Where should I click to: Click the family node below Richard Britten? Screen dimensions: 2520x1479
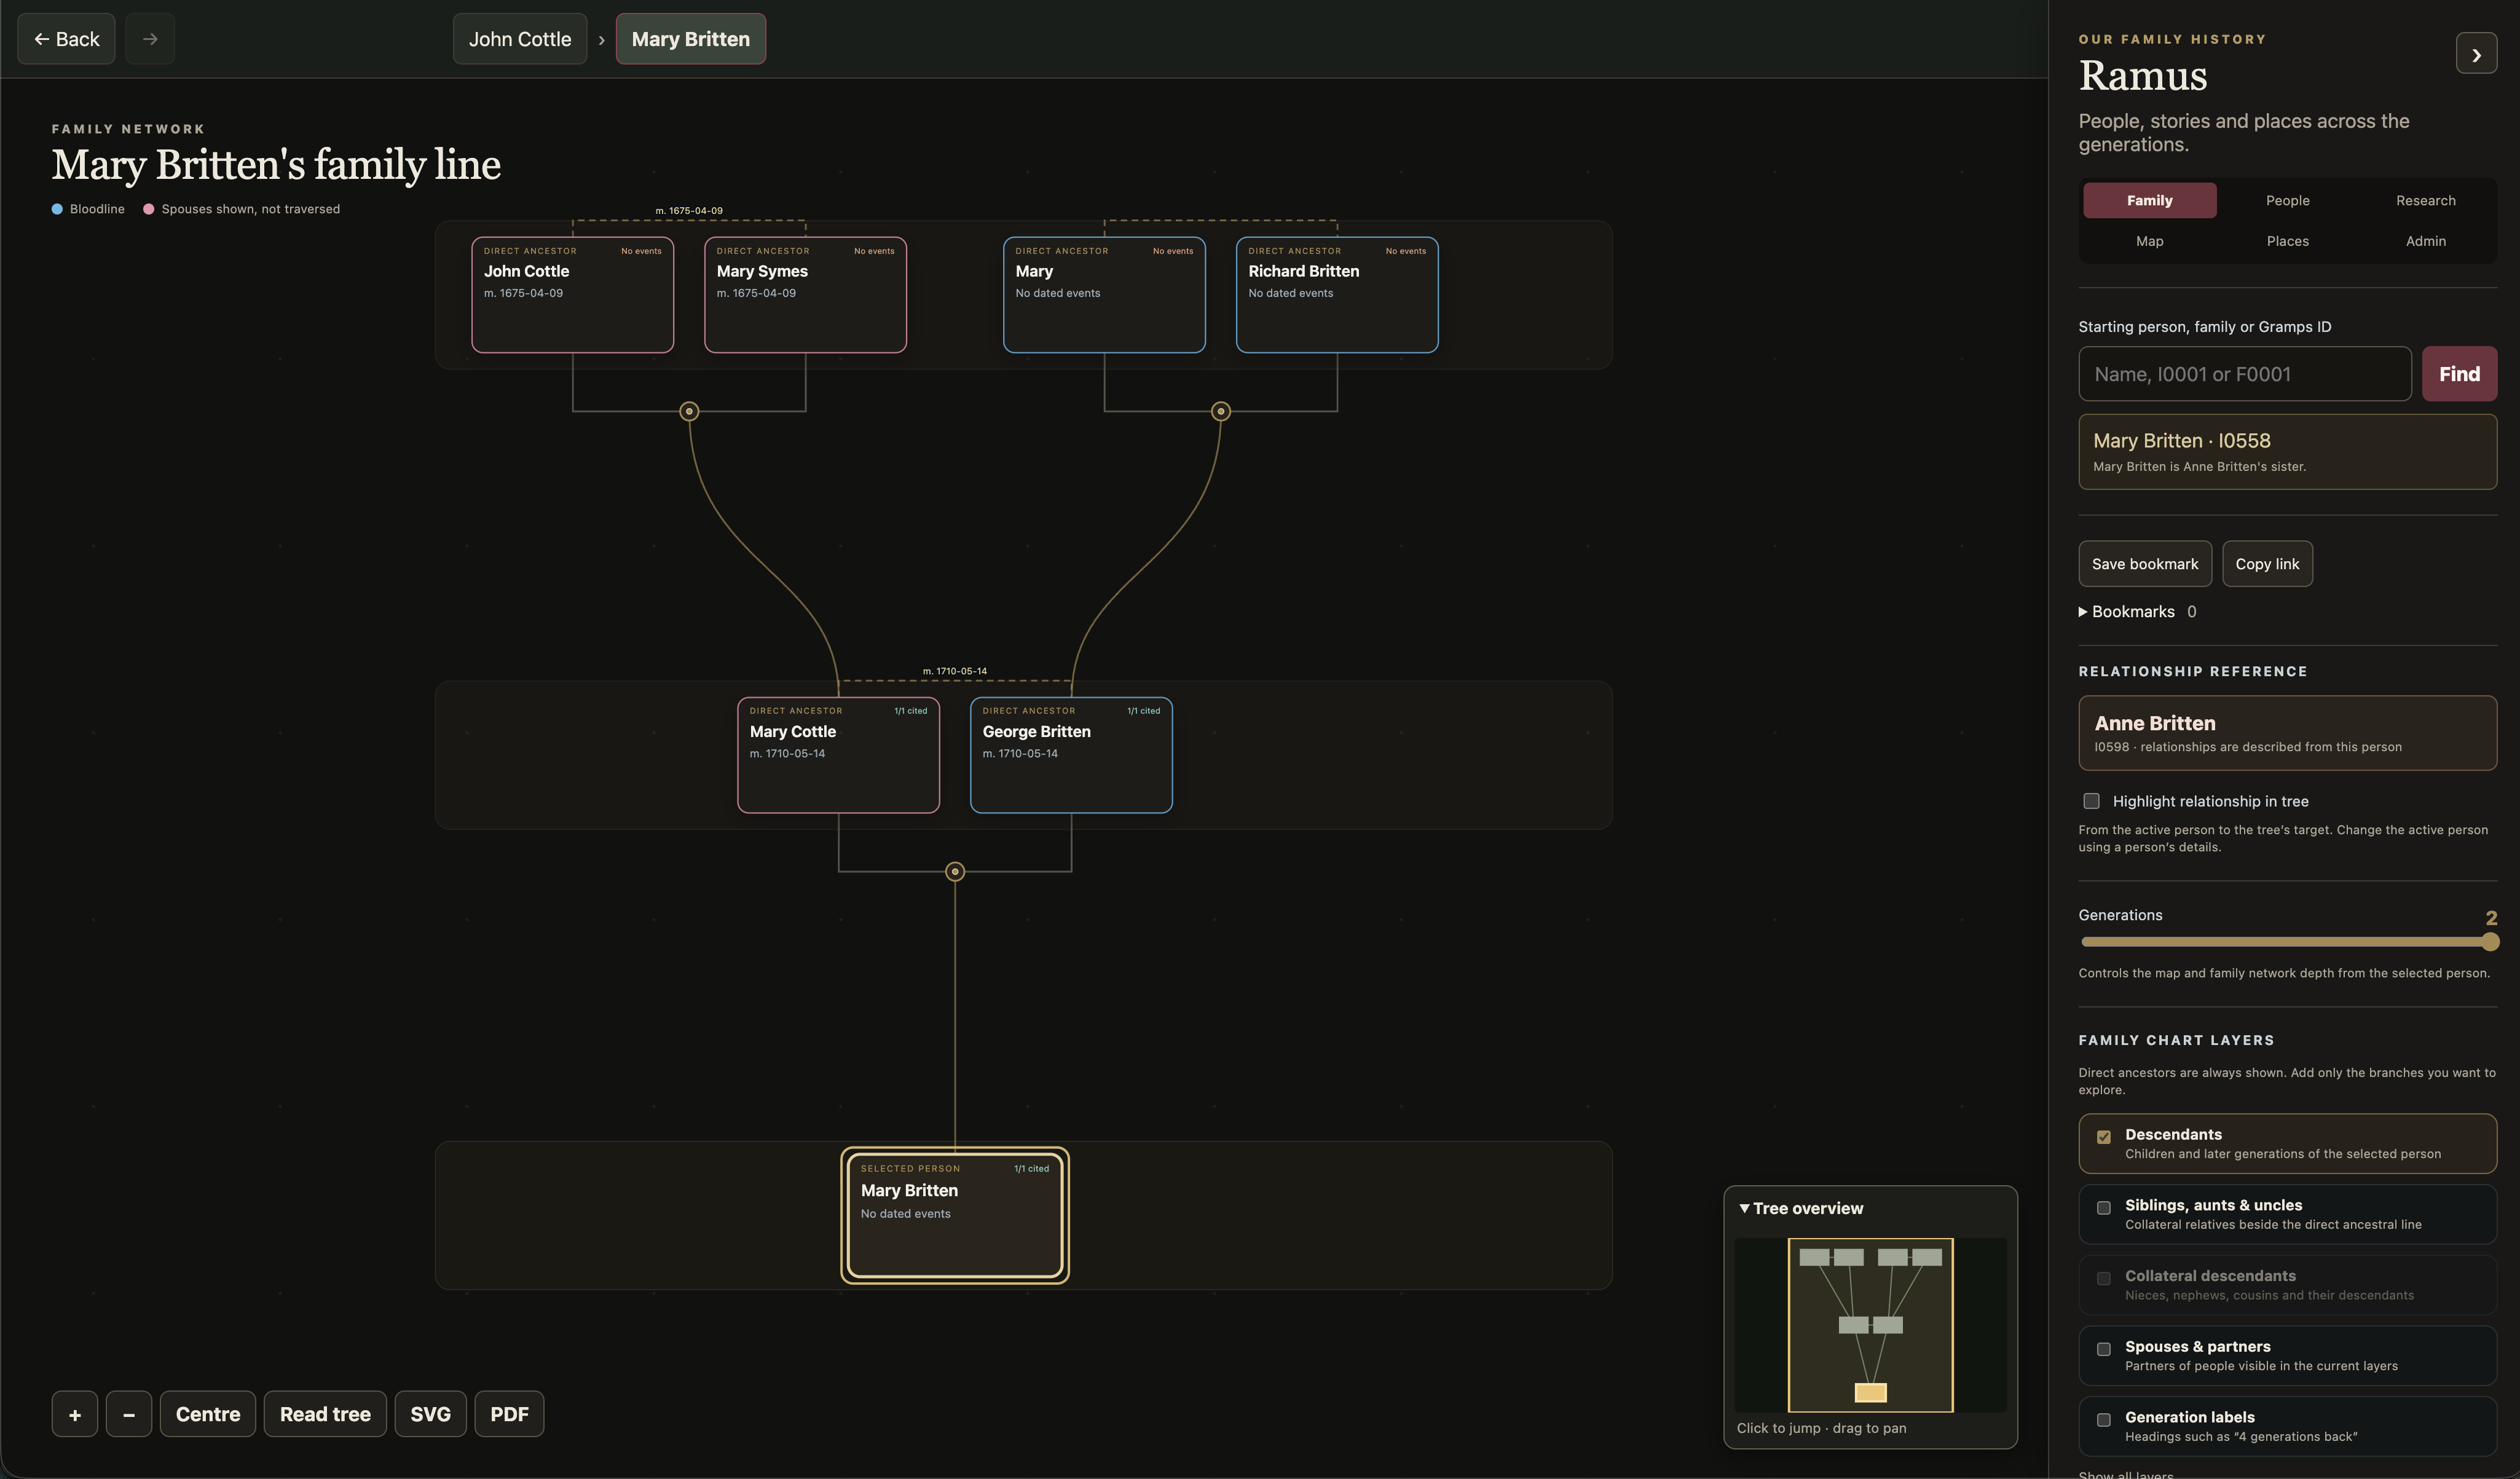1221,411
